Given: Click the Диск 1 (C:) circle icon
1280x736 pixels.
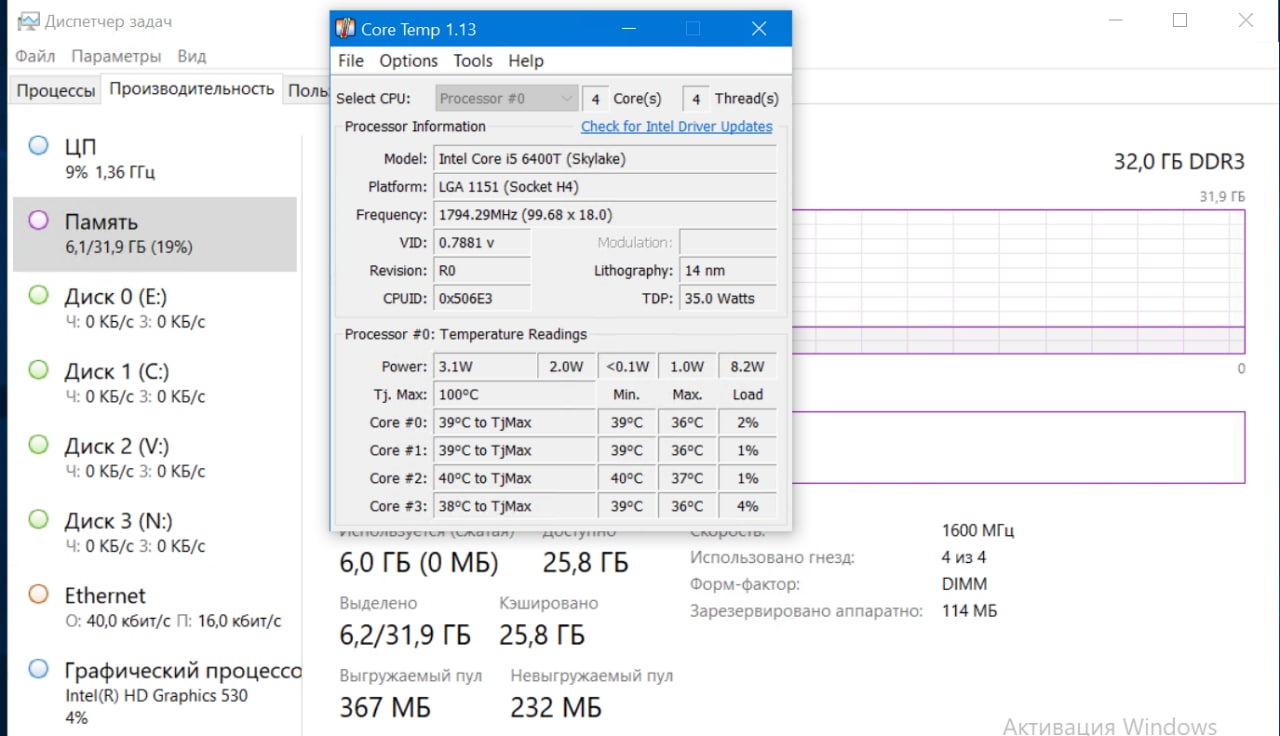Looking at the screenshot, I should [x=38, y=370].
